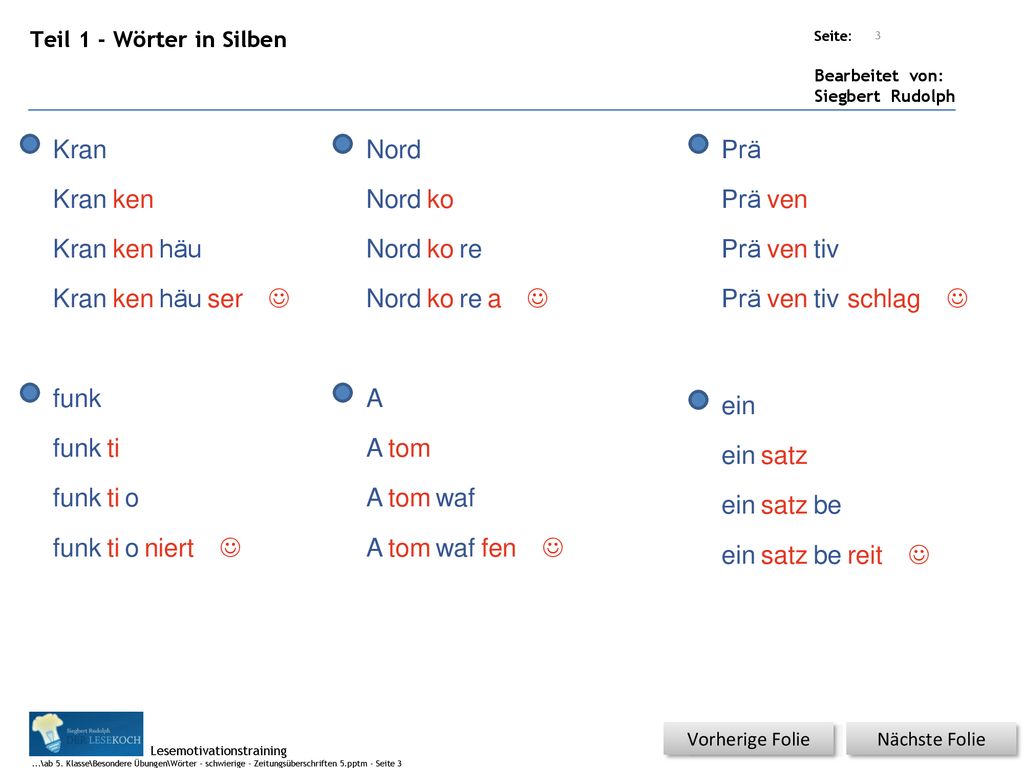Screen dimensions: 1024x768
Task: Go to Nächste Folie
Action: 931,739
